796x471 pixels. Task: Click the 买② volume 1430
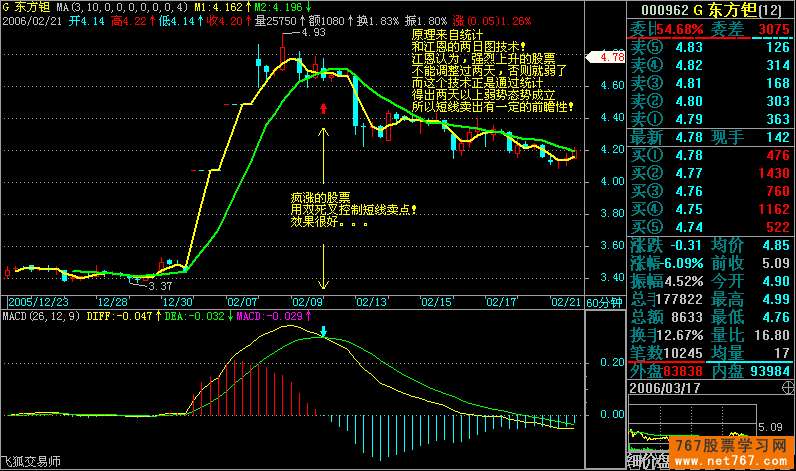[x=774, y=173]
